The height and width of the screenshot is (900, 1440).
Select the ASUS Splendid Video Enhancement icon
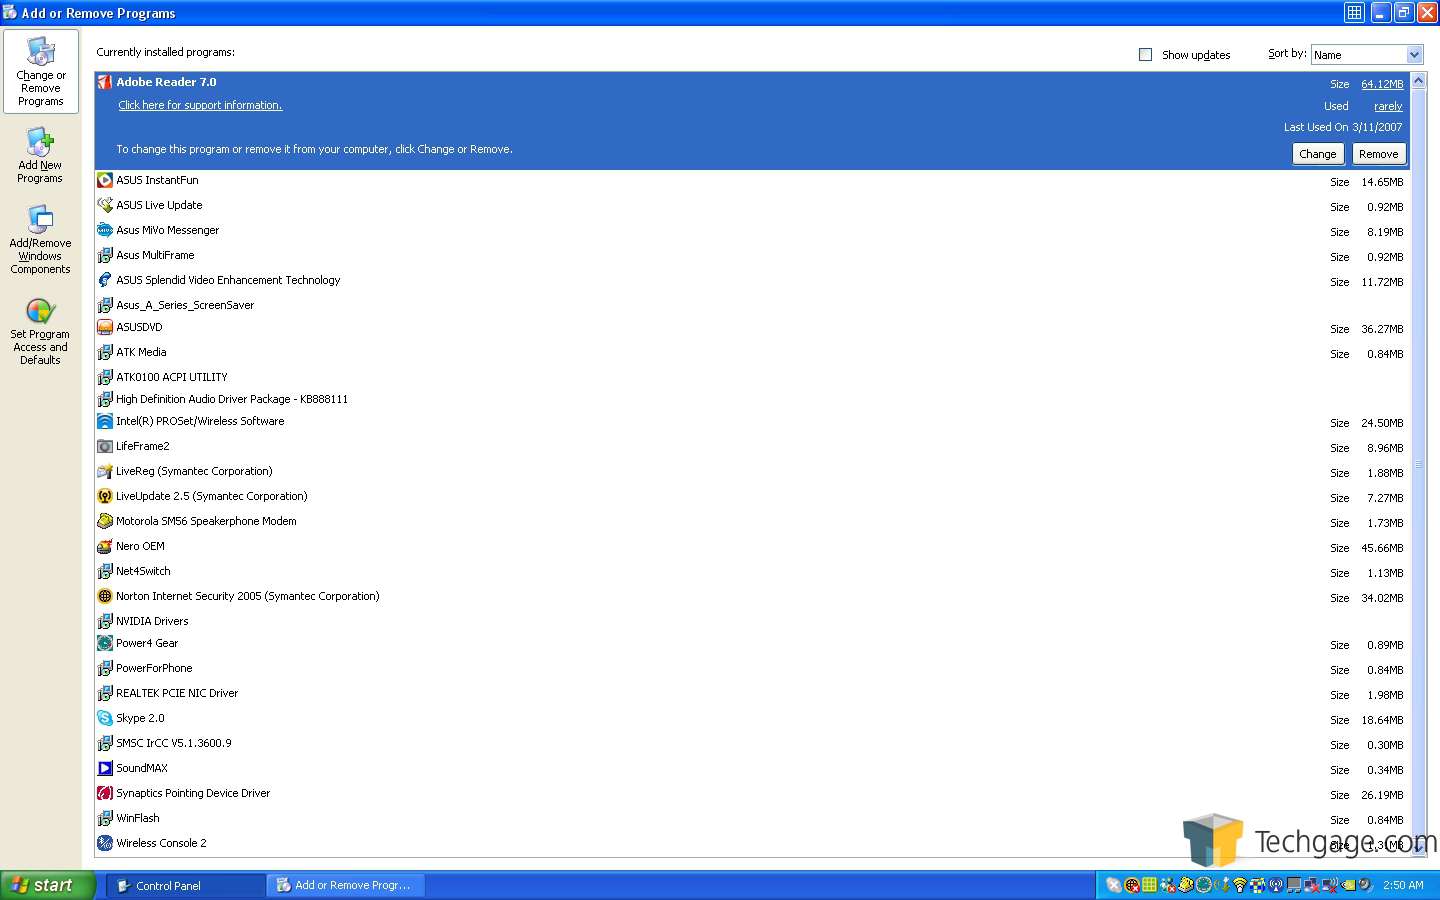tap(104, 280)
